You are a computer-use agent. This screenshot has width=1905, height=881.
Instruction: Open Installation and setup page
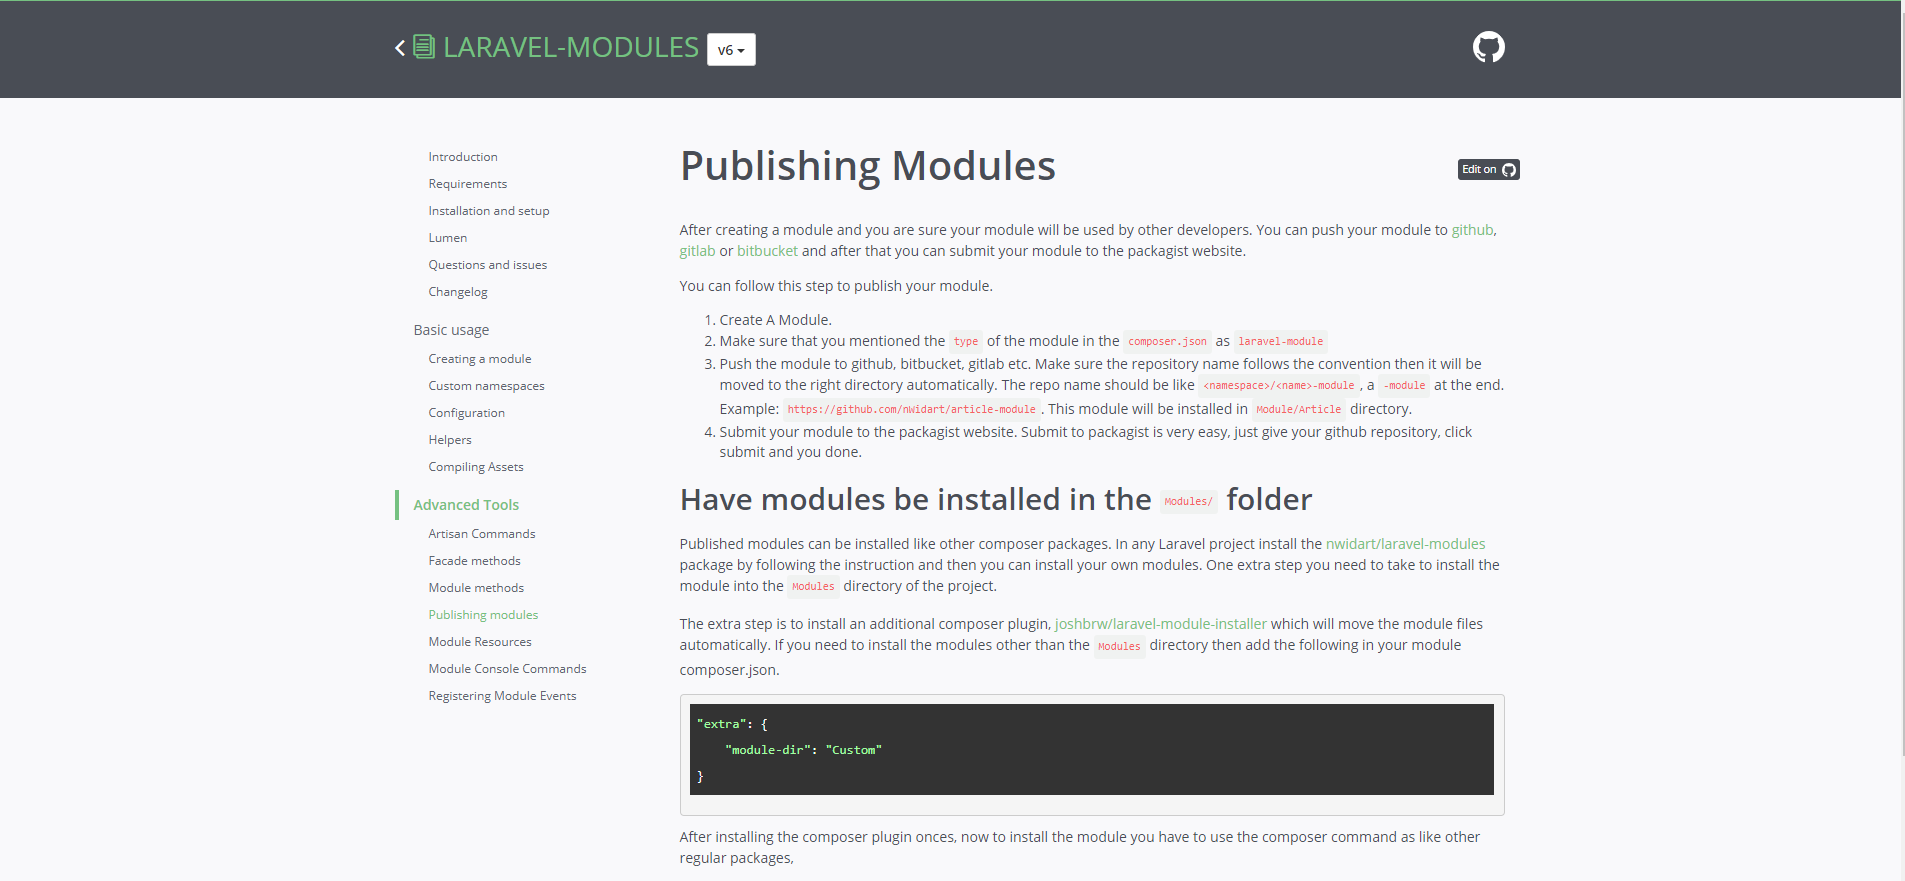tap(489, 211)
